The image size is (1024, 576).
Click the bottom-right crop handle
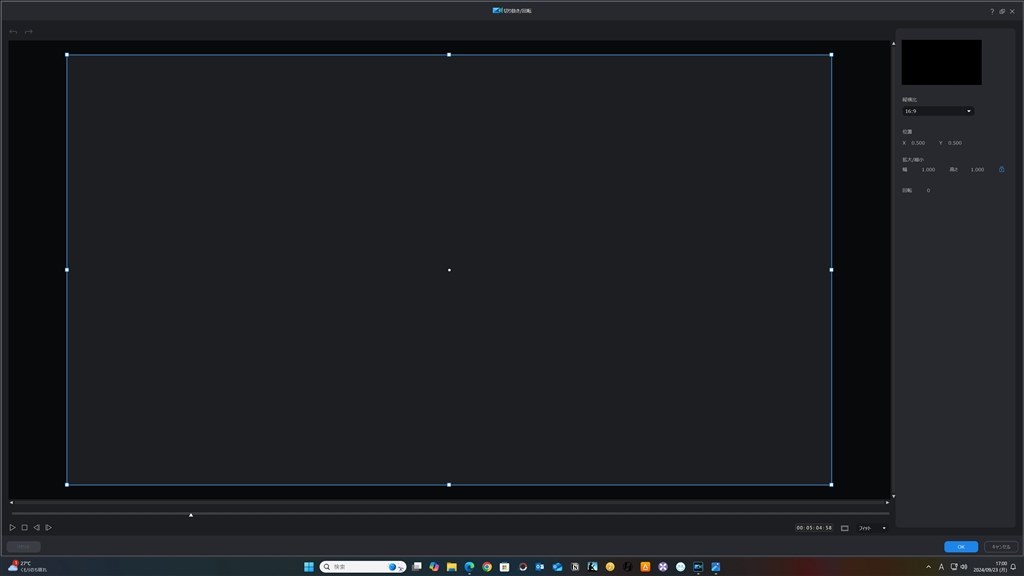(x=831, y=485)
